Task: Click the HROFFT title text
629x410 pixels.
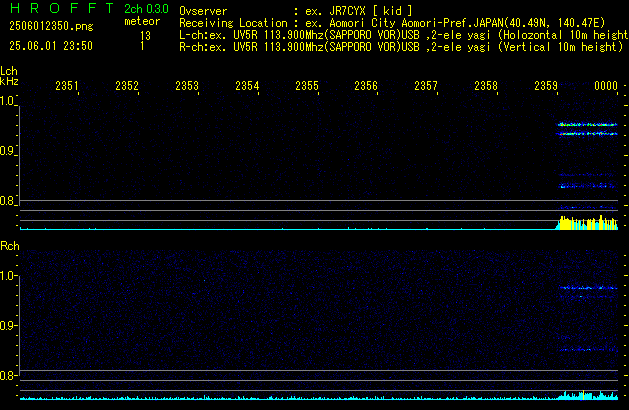Action: pos(62,8)
